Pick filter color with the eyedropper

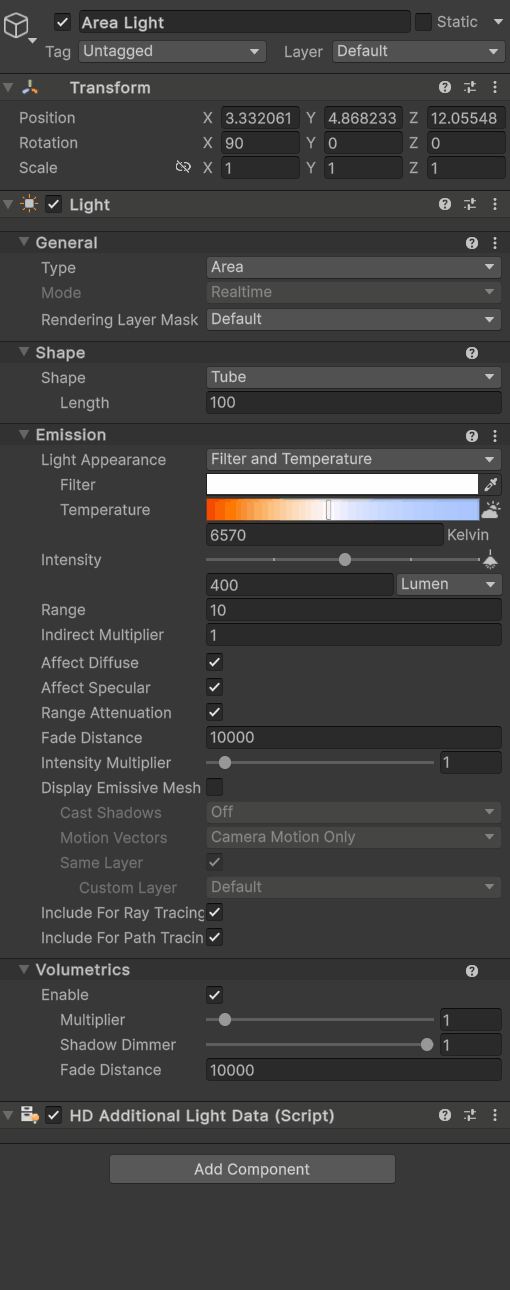[x=490, y=484]
